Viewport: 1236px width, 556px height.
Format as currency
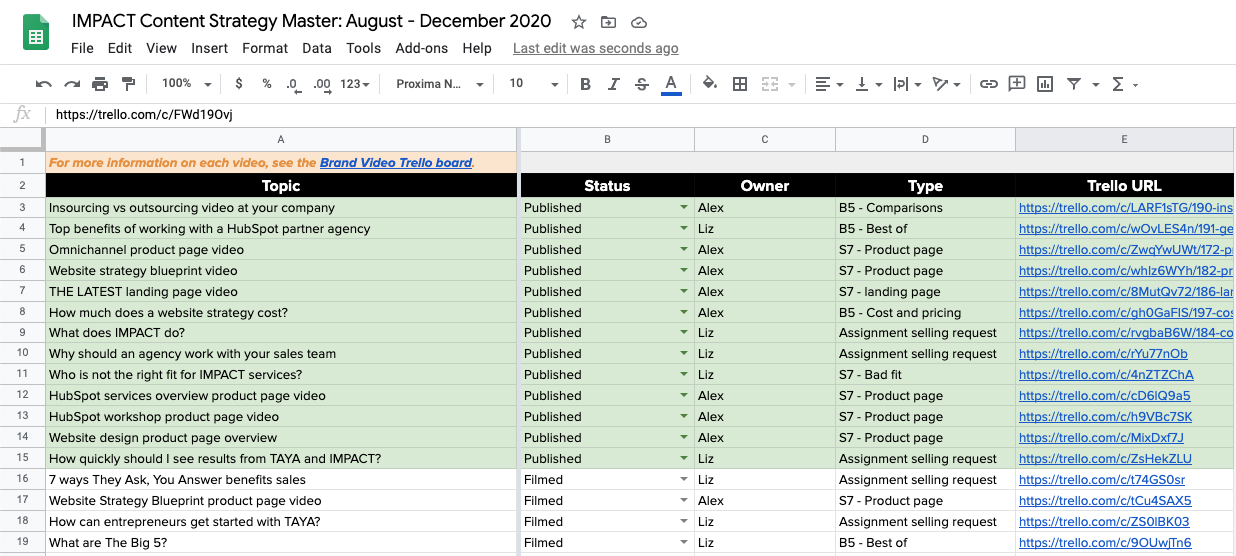(238, 84)
